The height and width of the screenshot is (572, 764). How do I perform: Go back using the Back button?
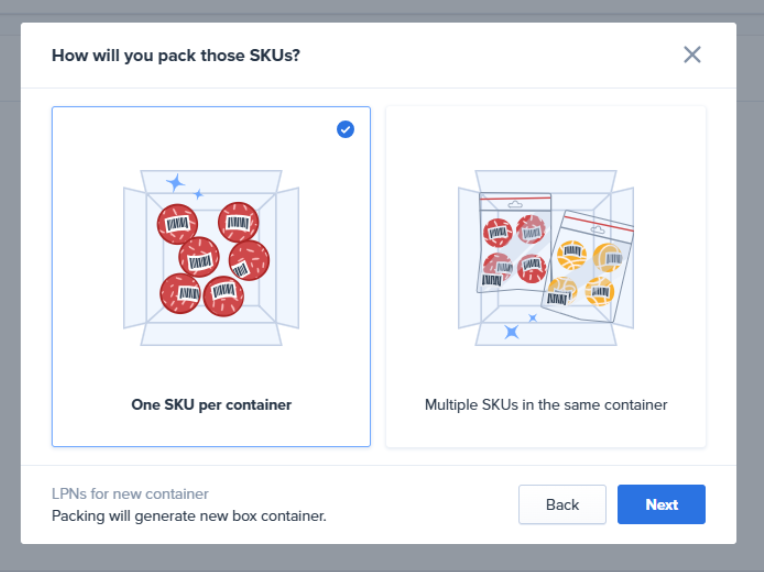coord(562,505)
